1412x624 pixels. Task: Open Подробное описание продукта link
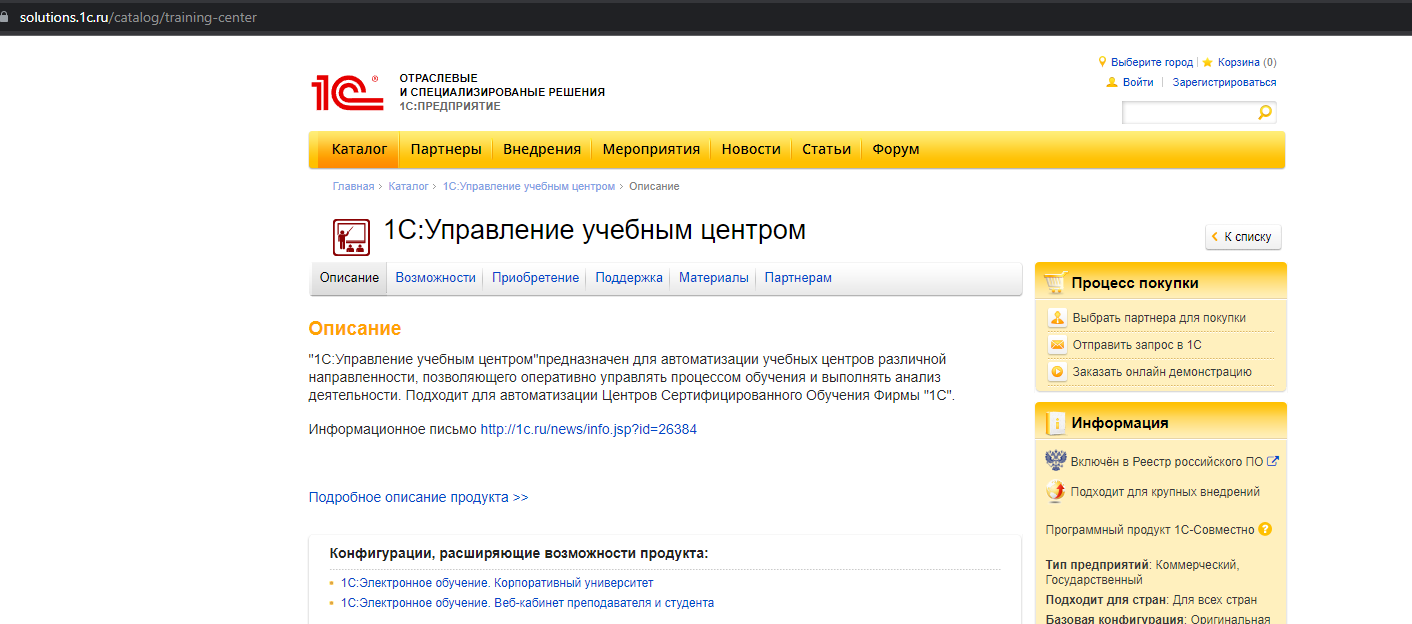tap(418, 497)
